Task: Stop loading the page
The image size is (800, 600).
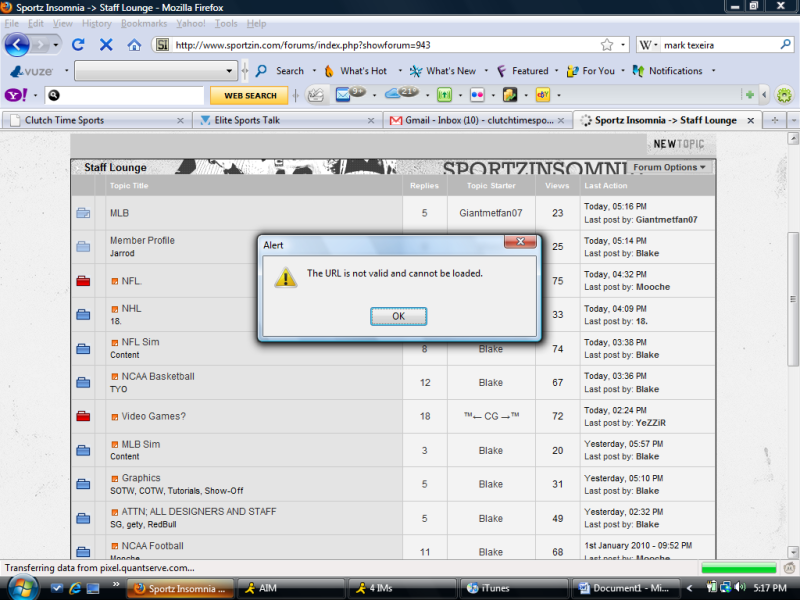Action: [106, 45]
